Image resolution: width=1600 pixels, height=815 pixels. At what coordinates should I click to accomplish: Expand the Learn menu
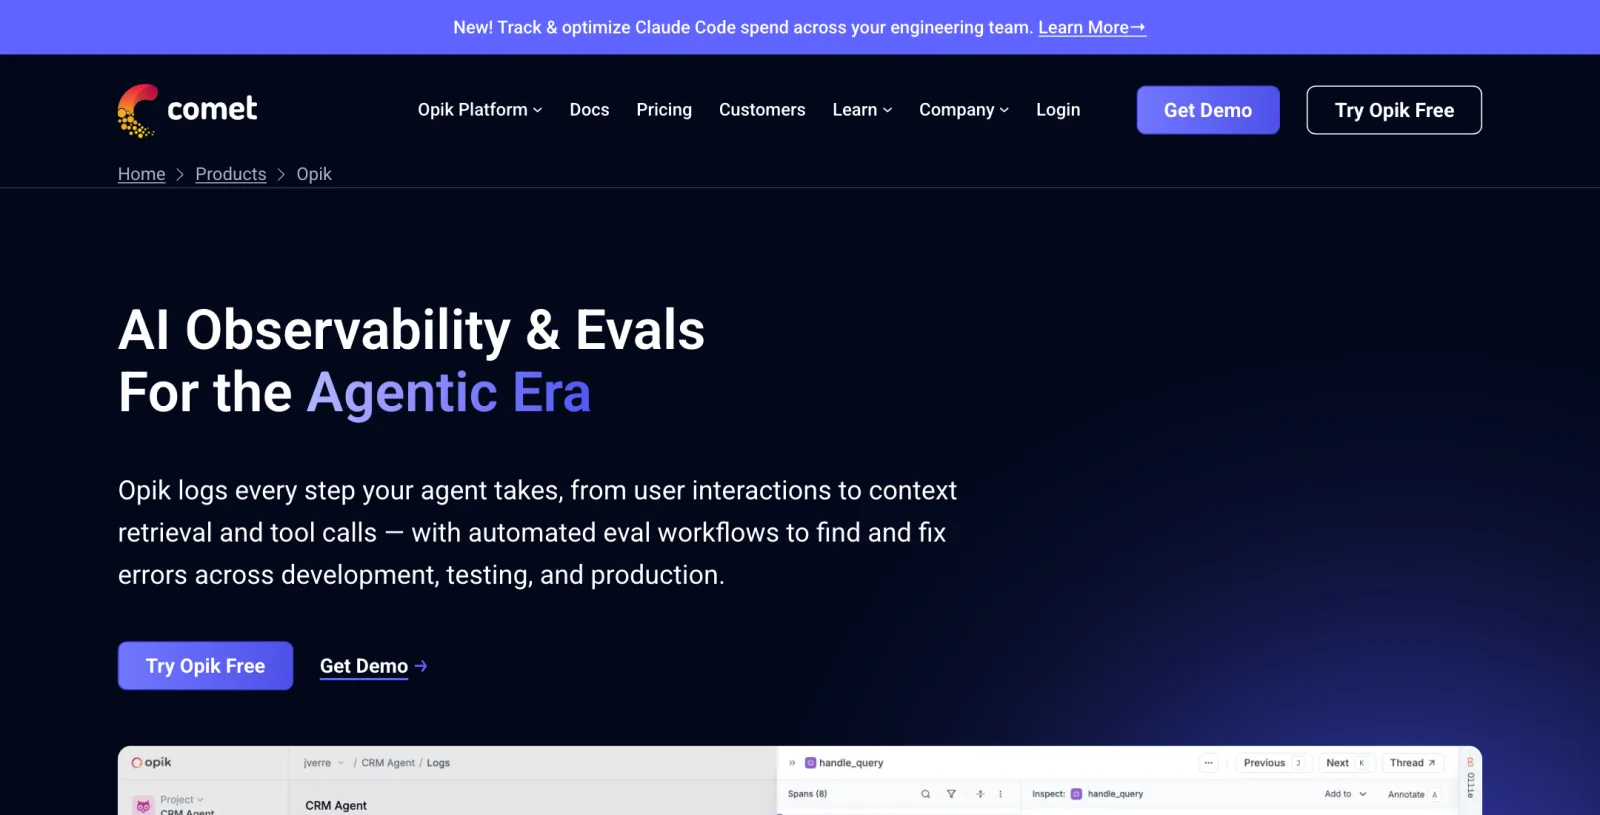coord(862,110)
